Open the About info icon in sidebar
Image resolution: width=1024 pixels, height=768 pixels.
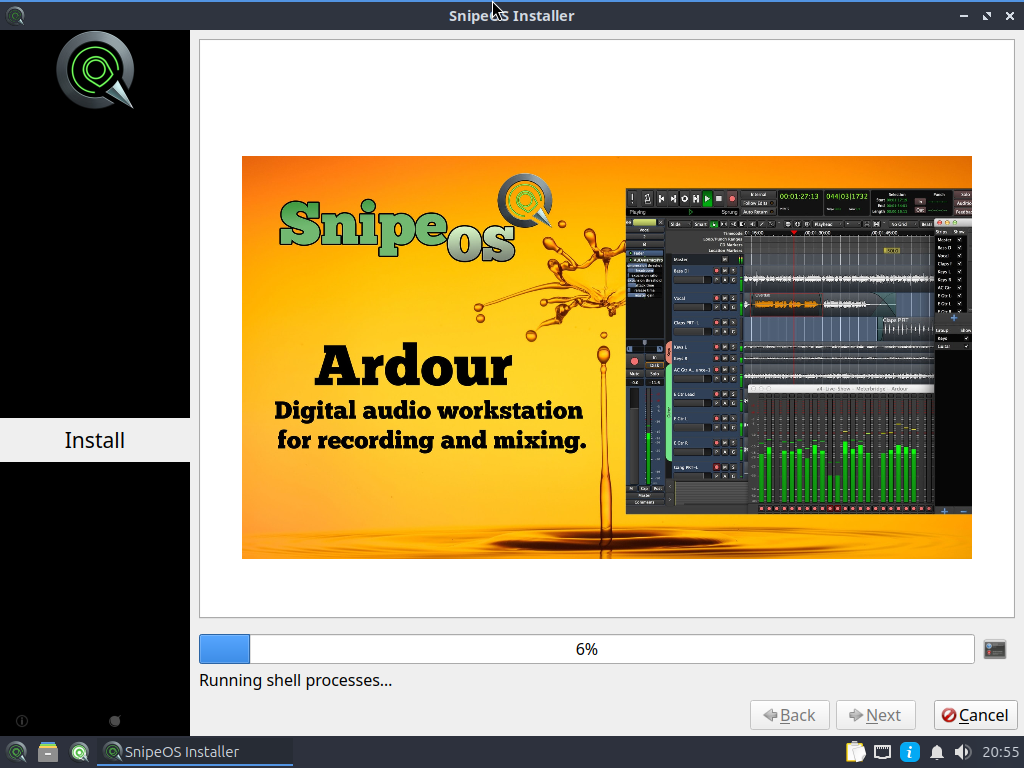click(22, 721)
